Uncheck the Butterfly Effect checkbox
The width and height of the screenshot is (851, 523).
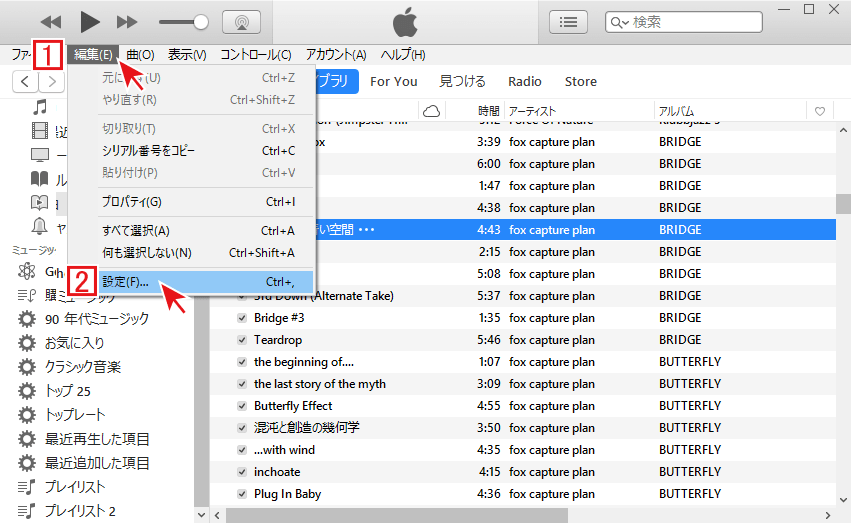pos(242,406)
